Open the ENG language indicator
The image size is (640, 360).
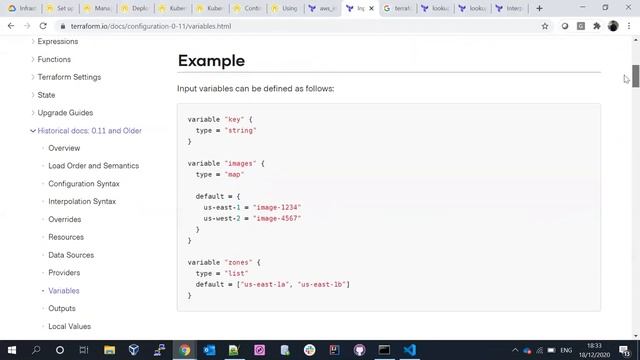(566, 350)
